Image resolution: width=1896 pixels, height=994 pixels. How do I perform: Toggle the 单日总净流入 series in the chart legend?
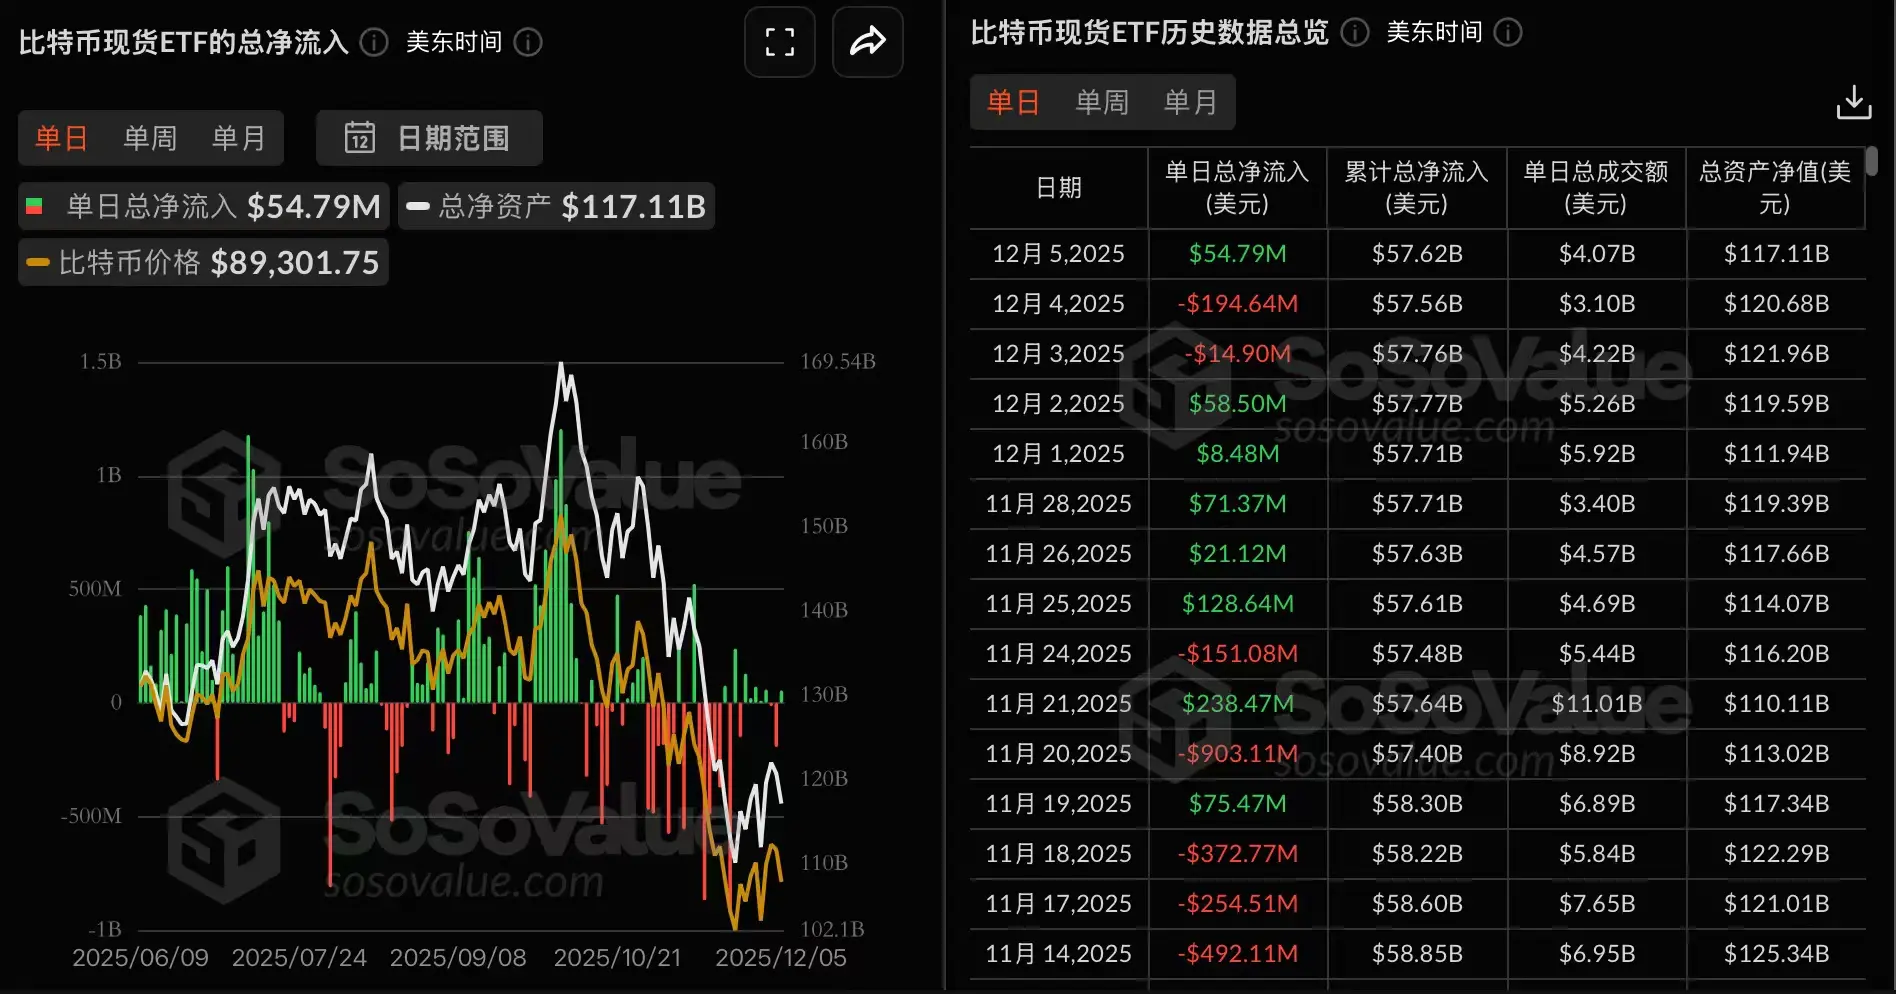click(x=202, y=206)
